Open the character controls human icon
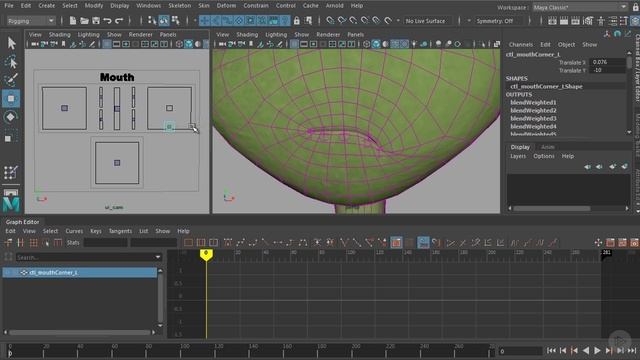The width and height of the screenshot is (640, 360). click(601, 21)
